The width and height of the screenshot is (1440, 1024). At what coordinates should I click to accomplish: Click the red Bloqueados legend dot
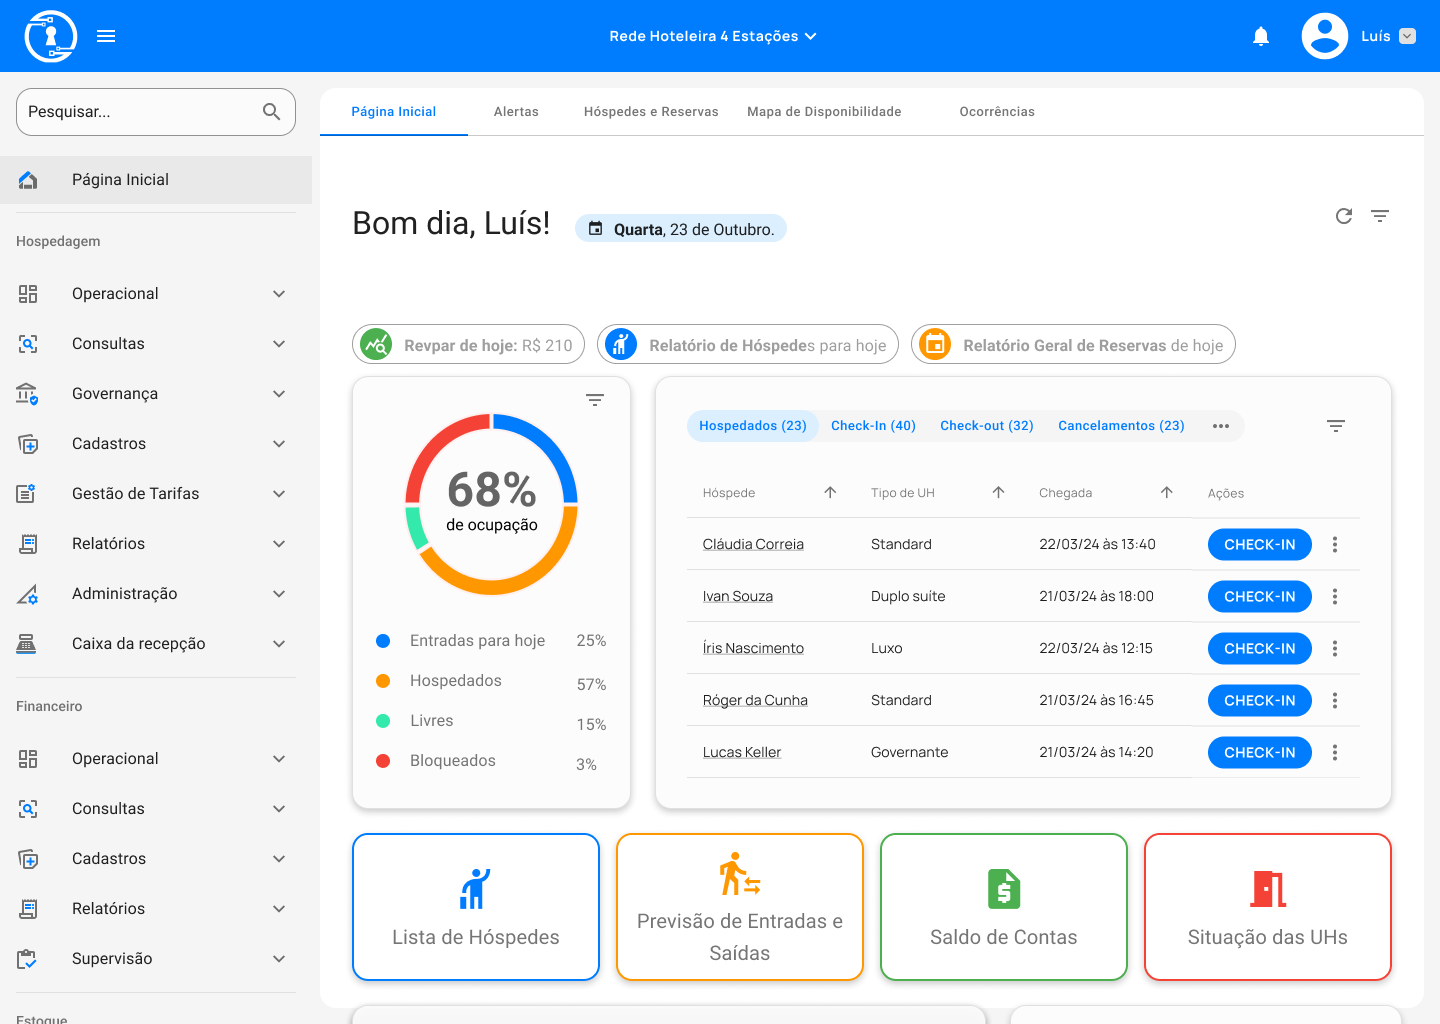click(383, 761)
